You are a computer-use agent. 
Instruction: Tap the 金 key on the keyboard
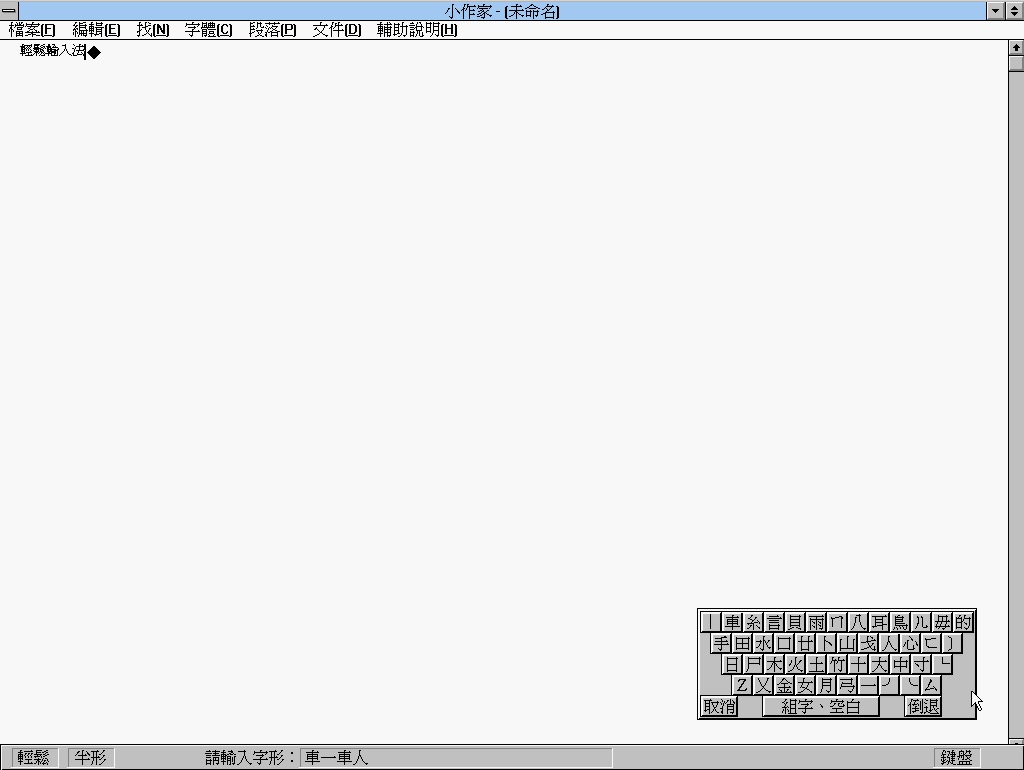point(785,685)
